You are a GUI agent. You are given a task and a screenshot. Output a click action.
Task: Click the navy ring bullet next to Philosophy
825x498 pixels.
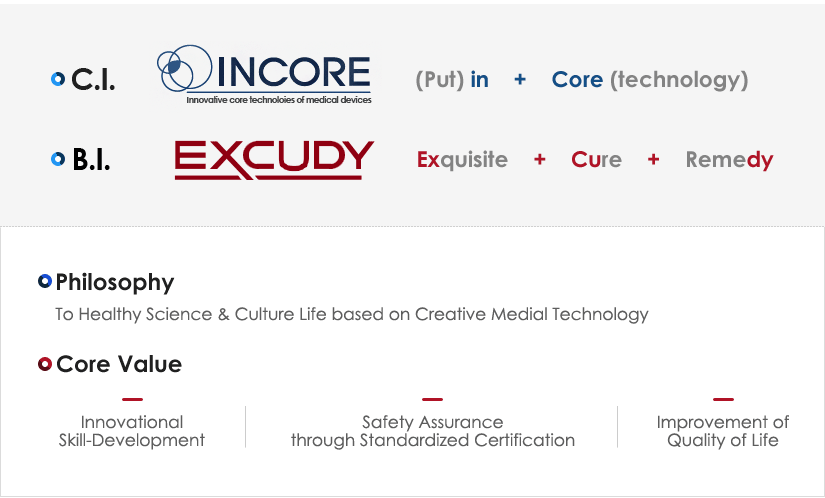[45, 281]
